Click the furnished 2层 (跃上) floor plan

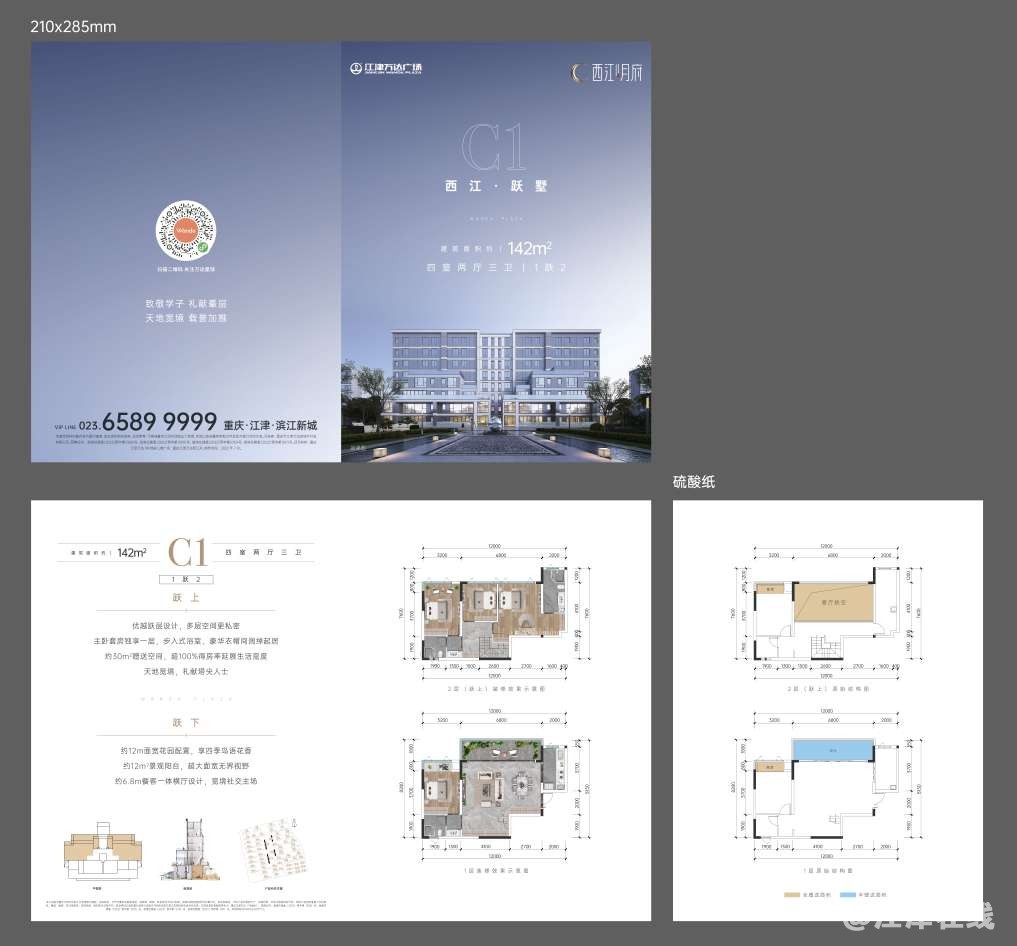496,613
